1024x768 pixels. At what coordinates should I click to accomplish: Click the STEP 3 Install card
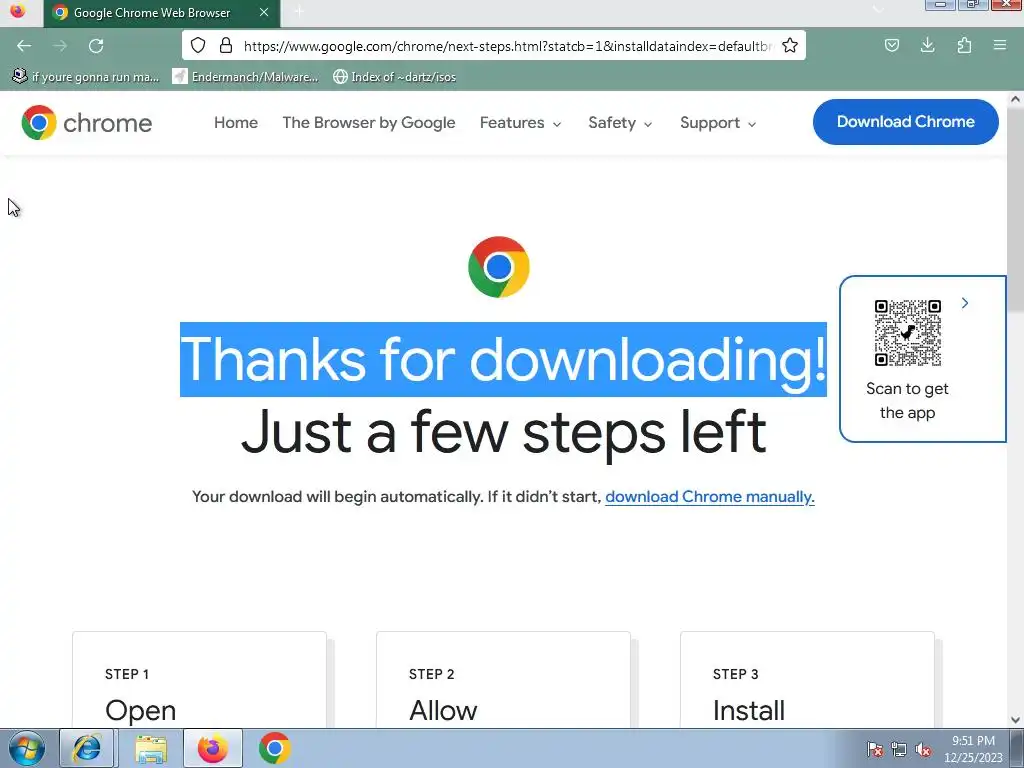pyautogui.click(x=807, y=679)
